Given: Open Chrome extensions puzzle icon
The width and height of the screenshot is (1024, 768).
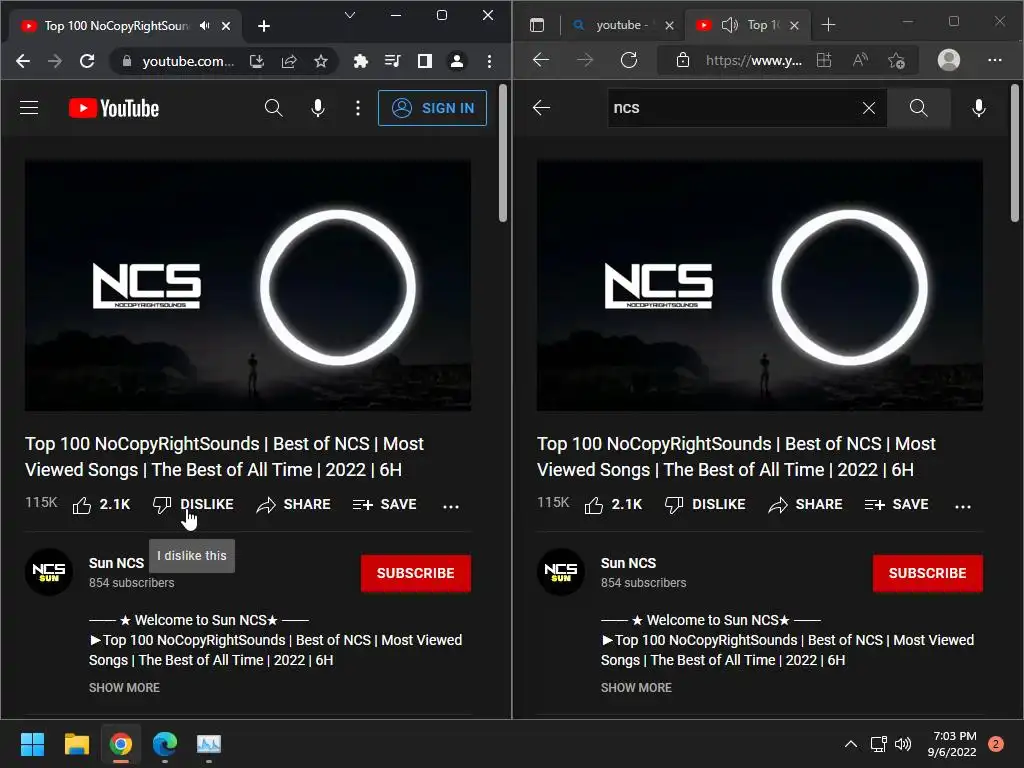Looking at the screenshot, I should [360, 61].
